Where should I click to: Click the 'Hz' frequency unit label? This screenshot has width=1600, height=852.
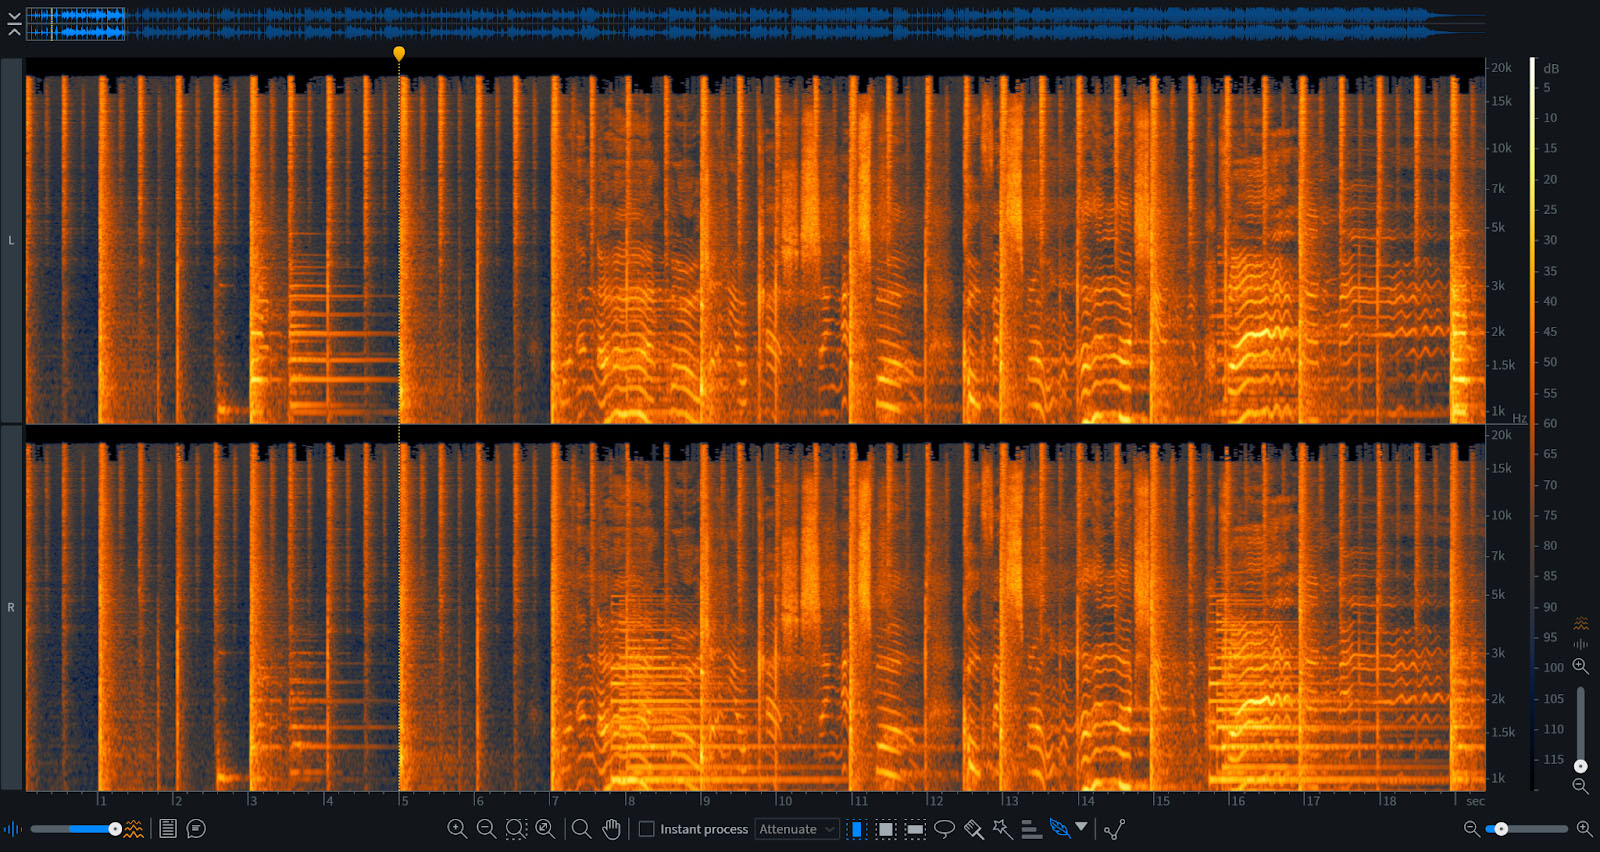coord(1519,418)
